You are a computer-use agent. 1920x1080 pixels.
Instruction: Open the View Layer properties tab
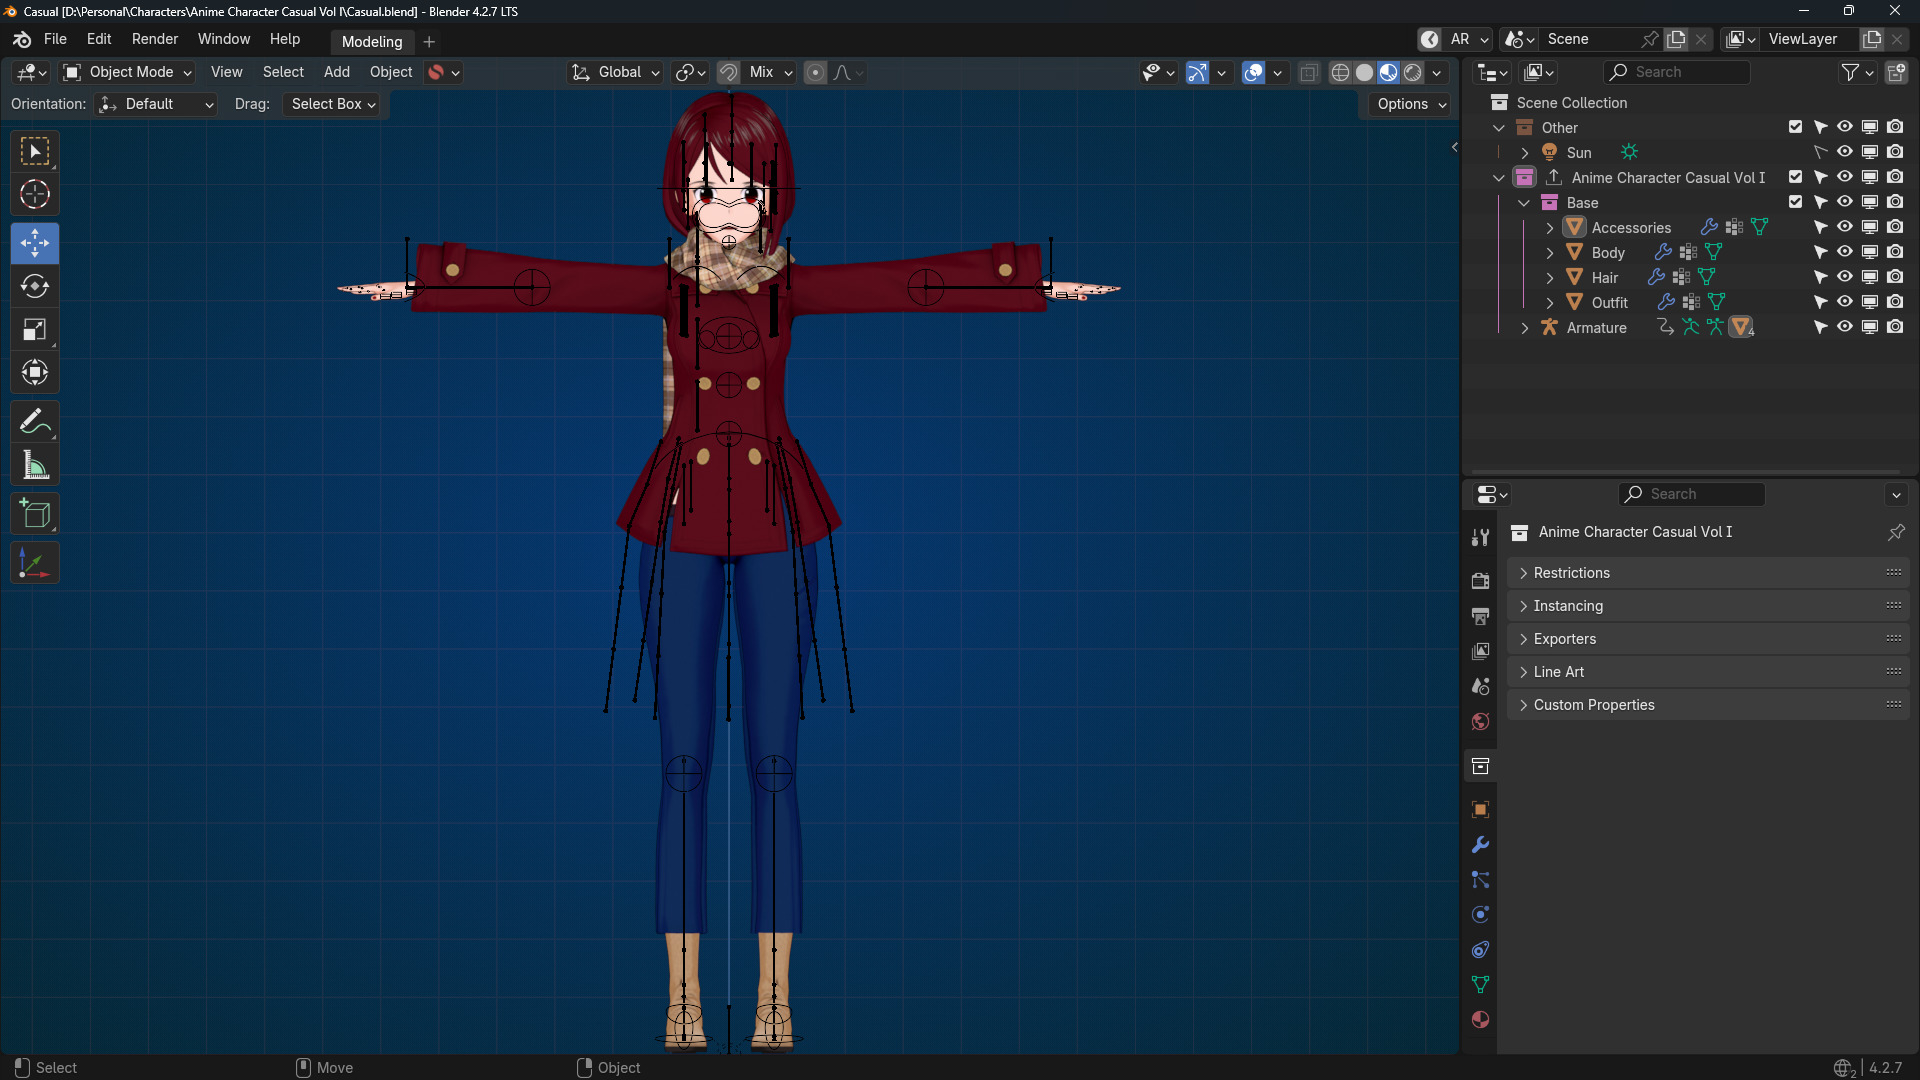(1481, 651)
